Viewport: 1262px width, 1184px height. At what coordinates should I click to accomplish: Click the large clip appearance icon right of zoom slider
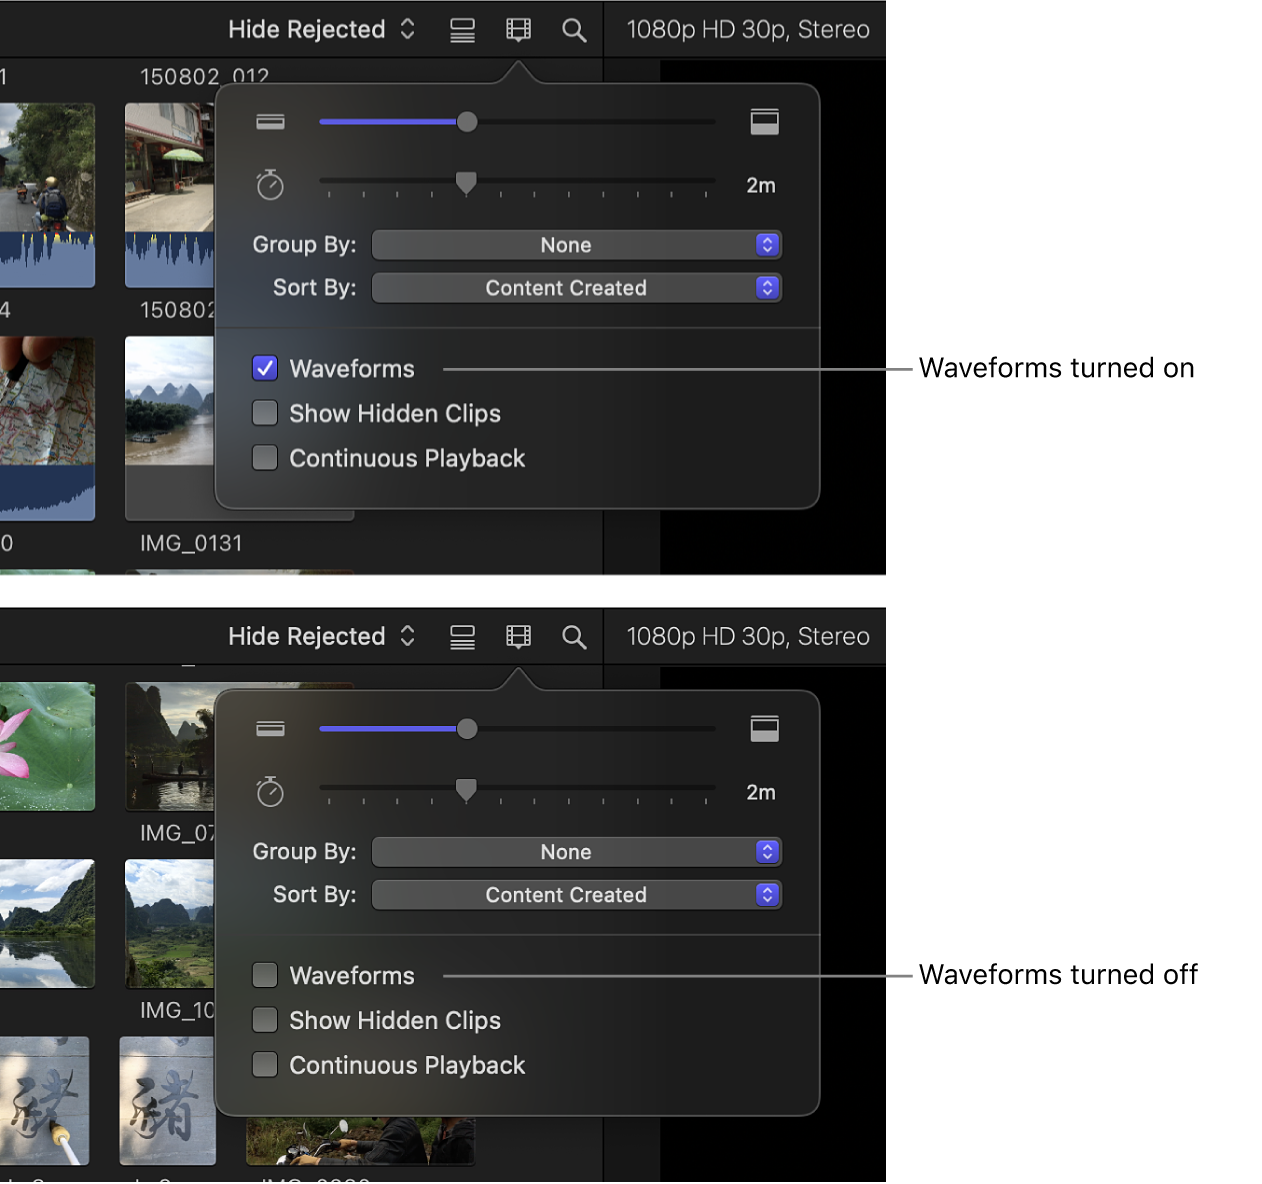[x=764, y=121]
